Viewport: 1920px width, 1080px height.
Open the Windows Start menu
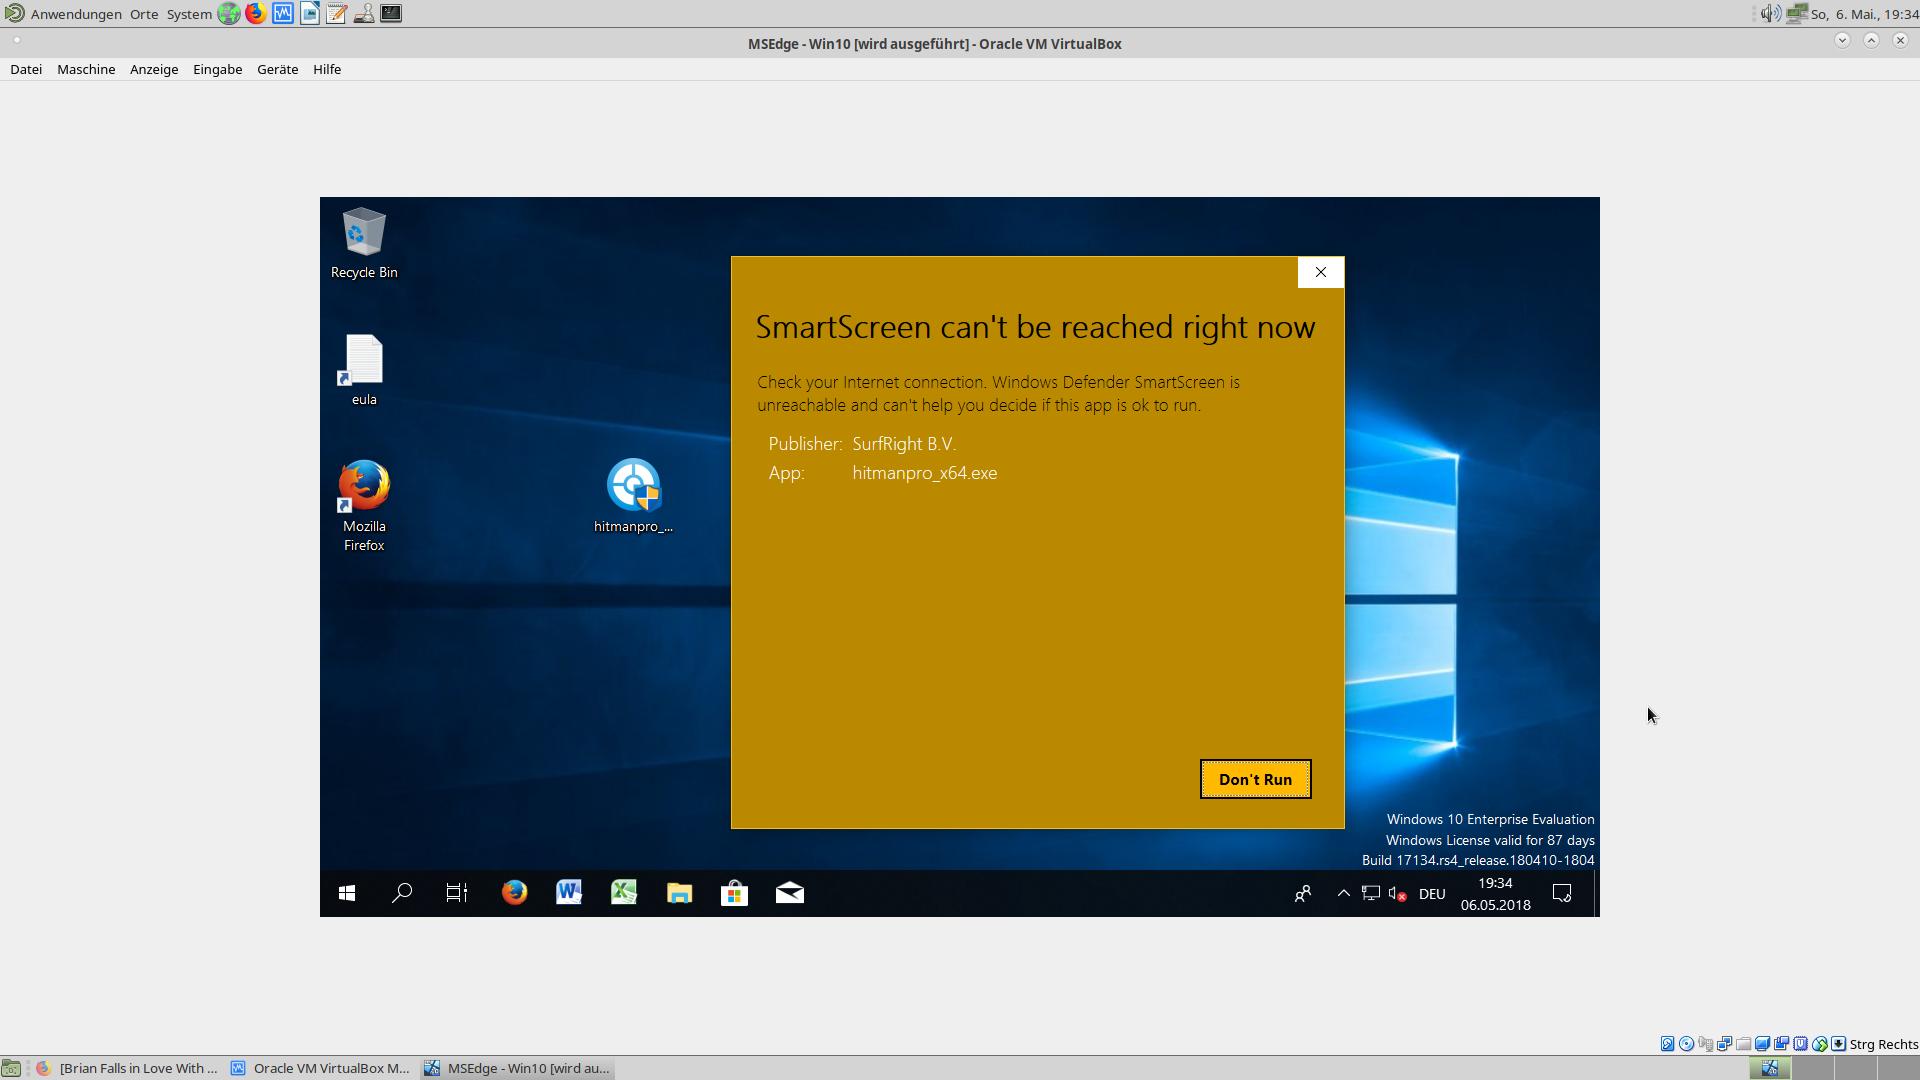[x=347, y=893]
